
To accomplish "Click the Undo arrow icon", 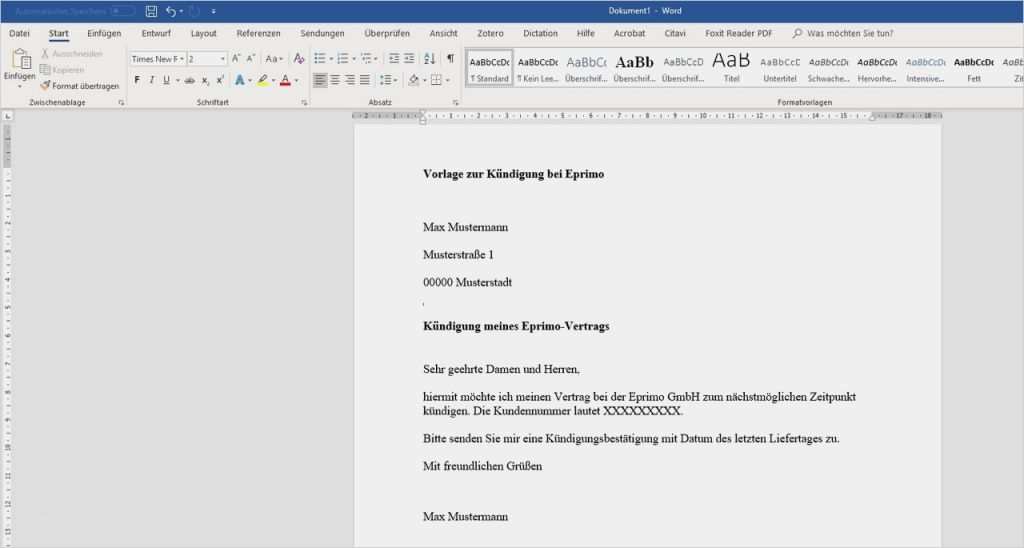I will coord(171,11).
